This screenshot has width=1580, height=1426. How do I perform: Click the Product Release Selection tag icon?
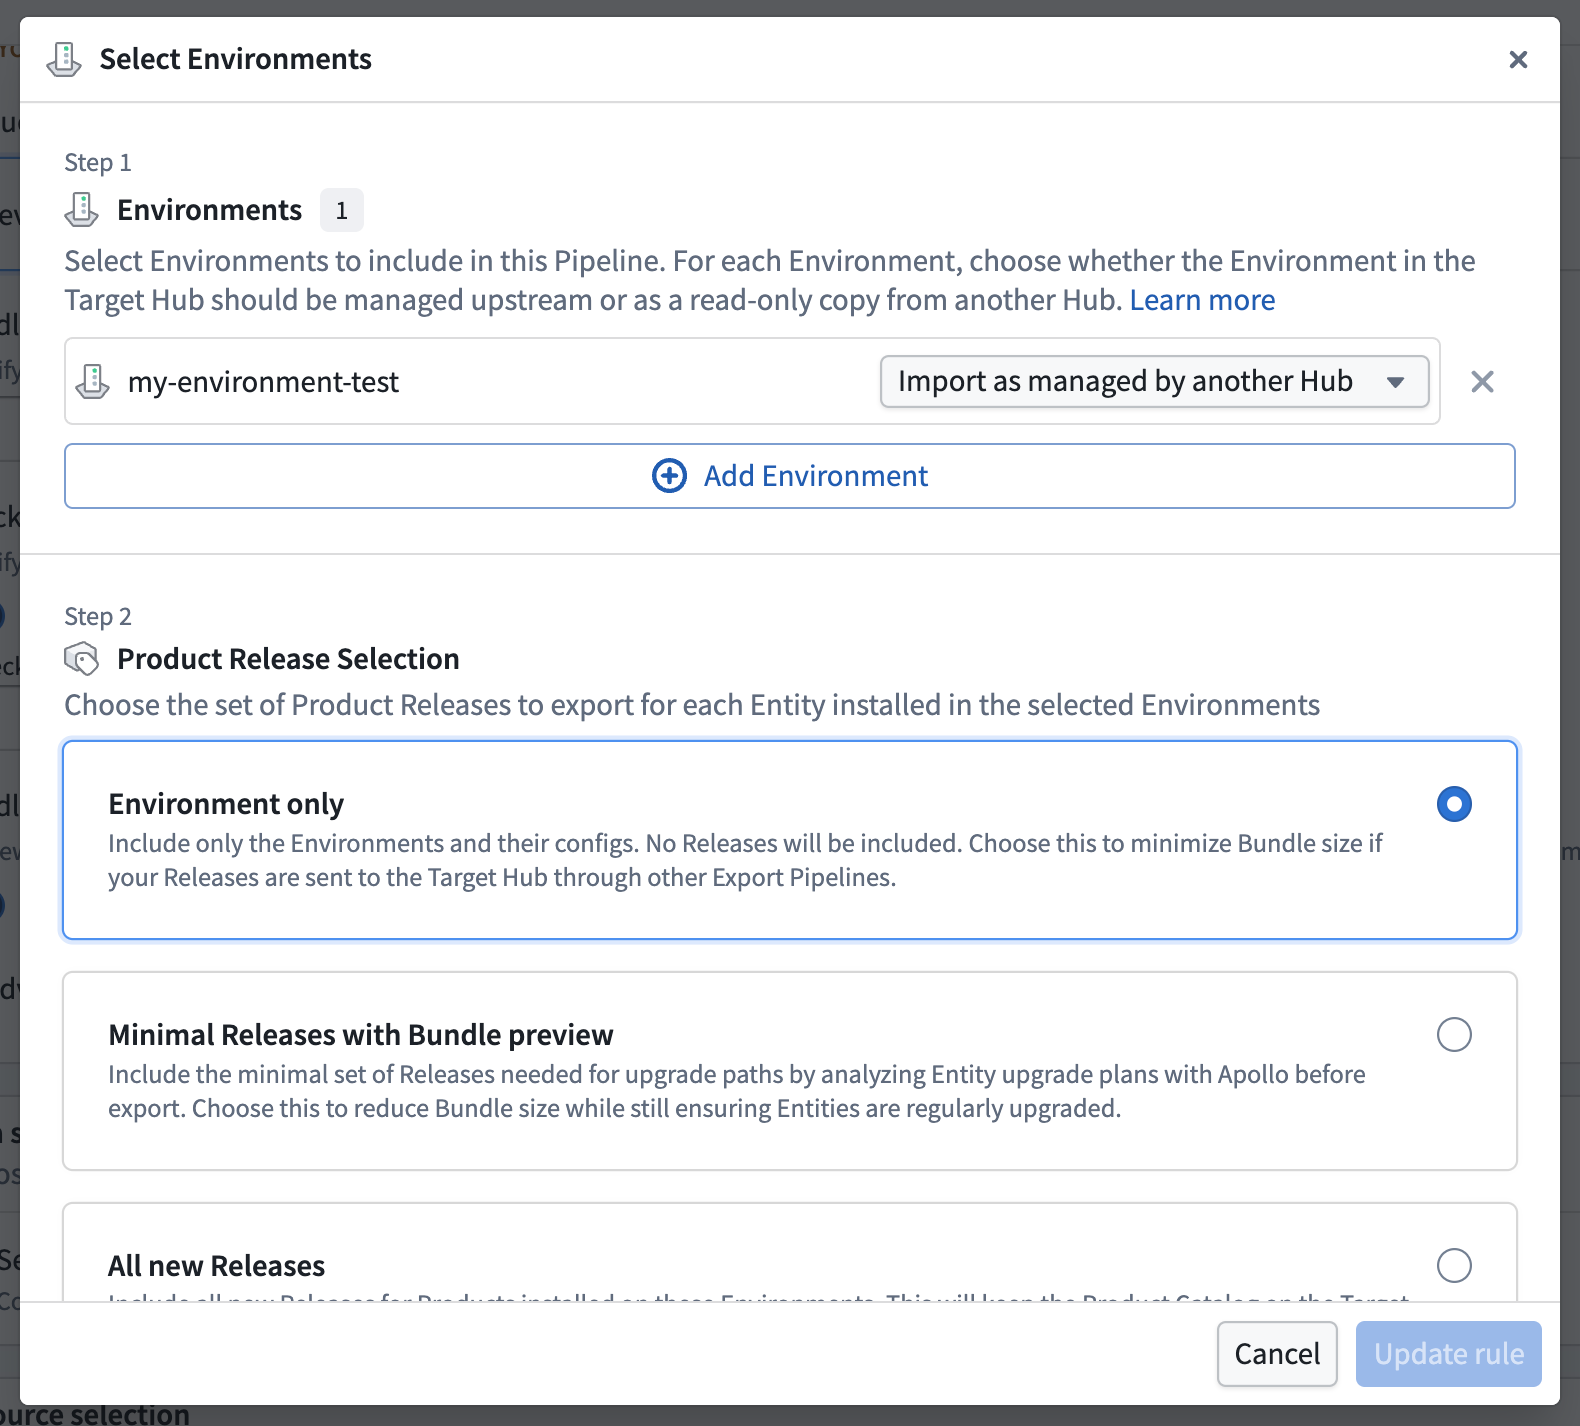tap(82, 659)
